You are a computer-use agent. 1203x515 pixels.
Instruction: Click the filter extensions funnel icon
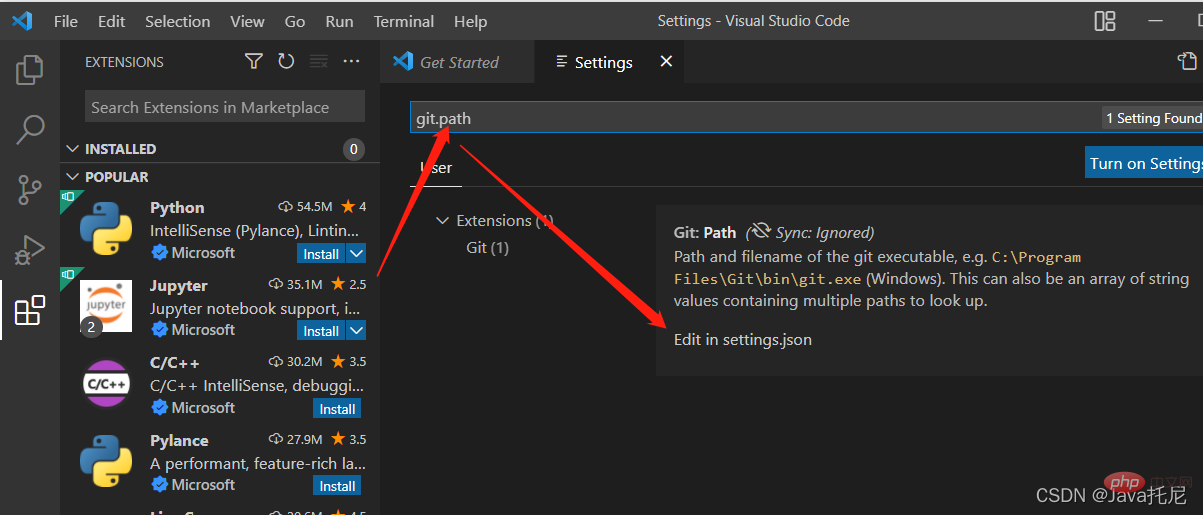pos(254,62)
